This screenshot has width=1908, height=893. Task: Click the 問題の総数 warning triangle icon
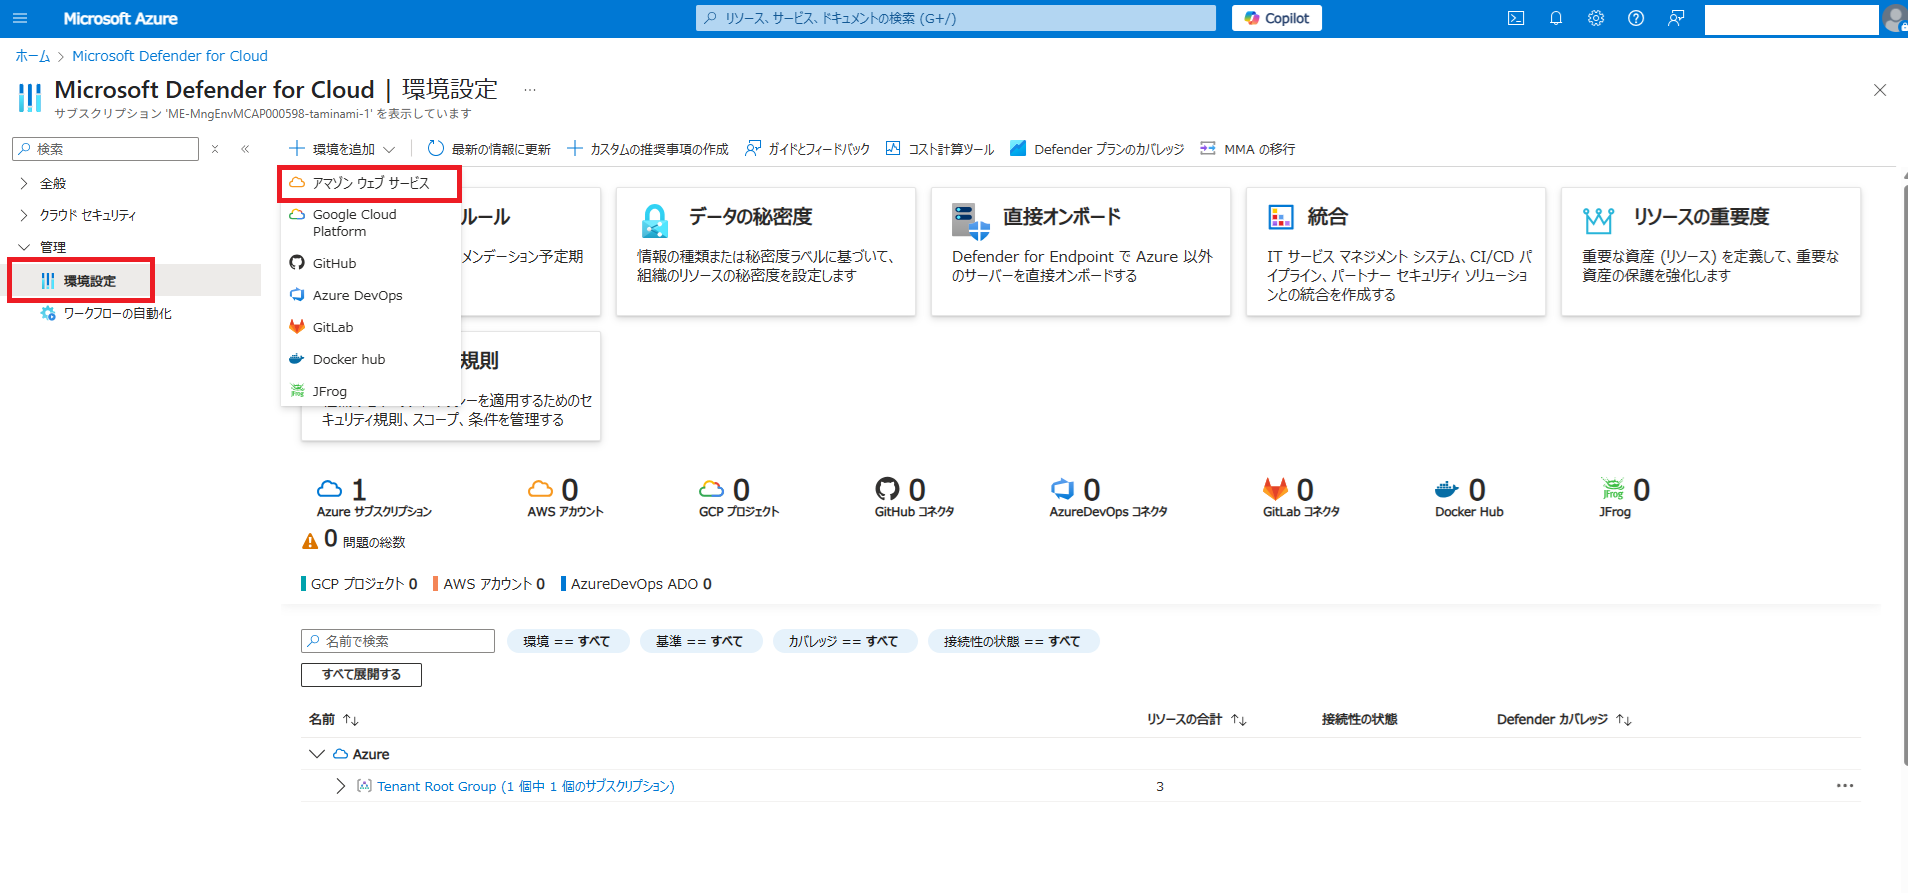coord(310,541)
